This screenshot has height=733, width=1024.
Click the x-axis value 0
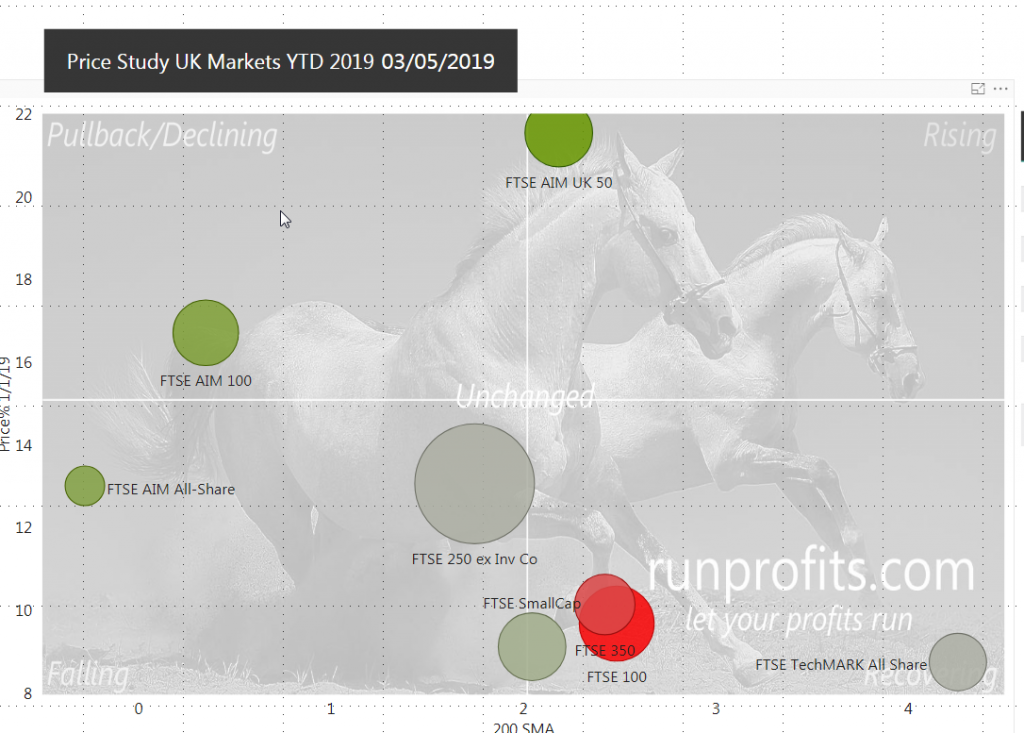(138, 709)
